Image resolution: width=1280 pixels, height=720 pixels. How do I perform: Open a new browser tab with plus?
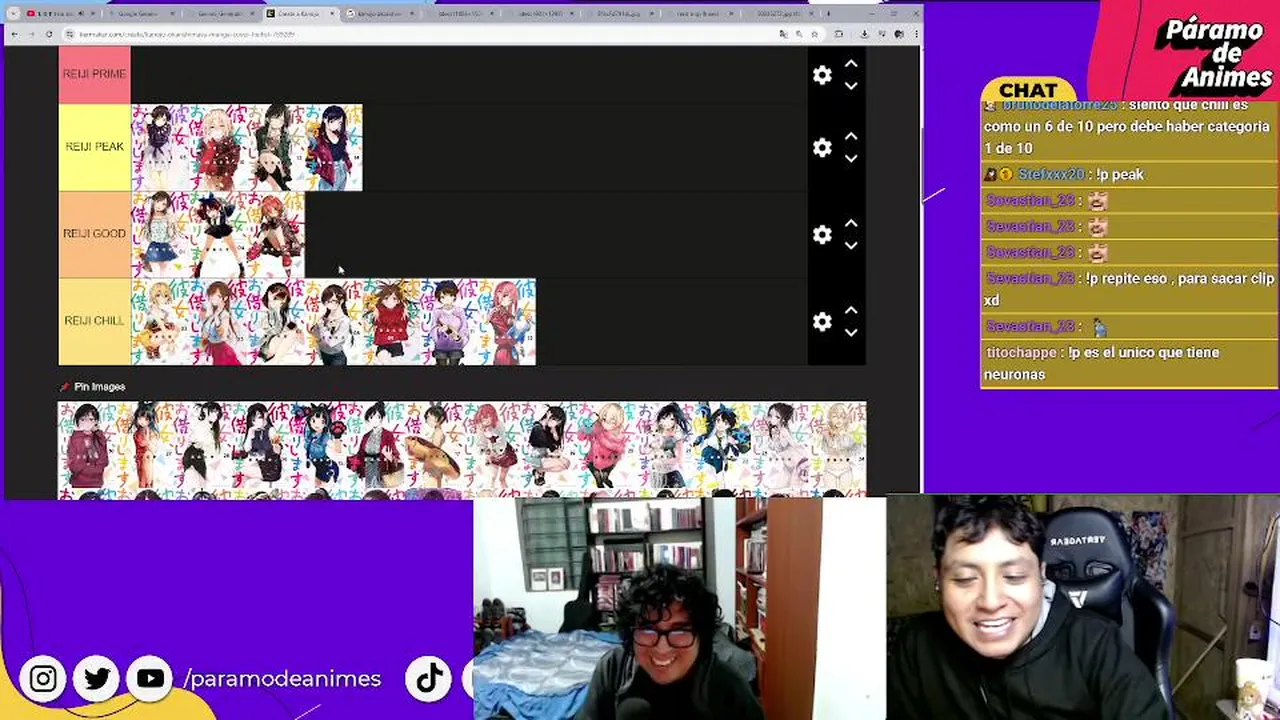coord(828,14)
